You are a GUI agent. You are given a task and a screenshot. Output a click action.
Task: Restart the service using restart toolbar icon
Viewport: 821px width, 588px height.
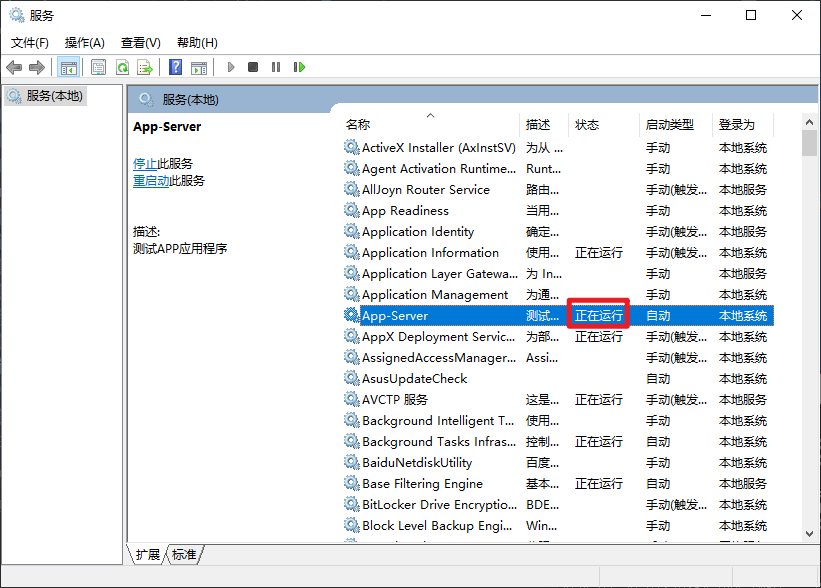coord(298,67)
